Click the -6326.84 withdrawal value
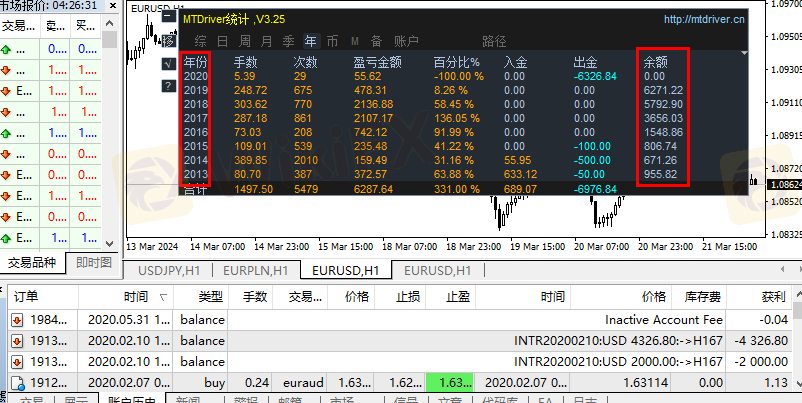 pyautogui.click(x=595, y=77)
